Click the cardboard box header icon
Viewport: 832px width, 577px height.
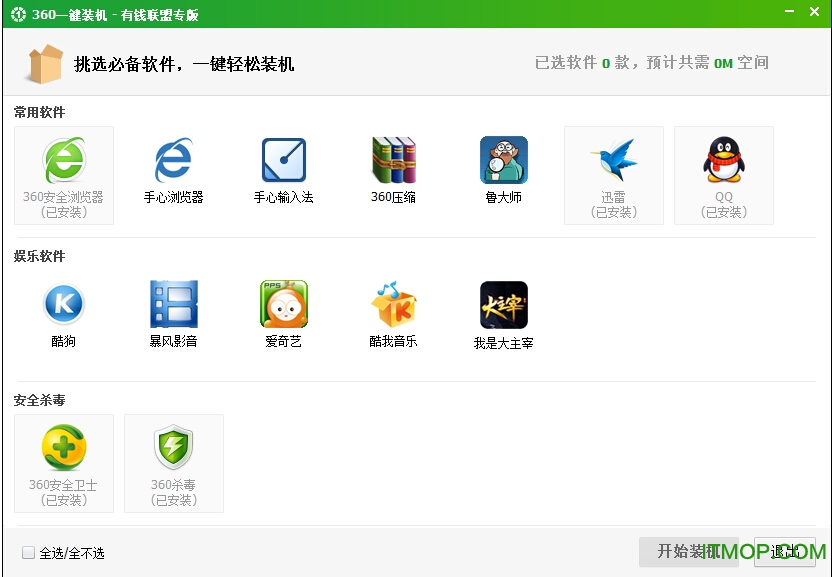tap(46, 64)
